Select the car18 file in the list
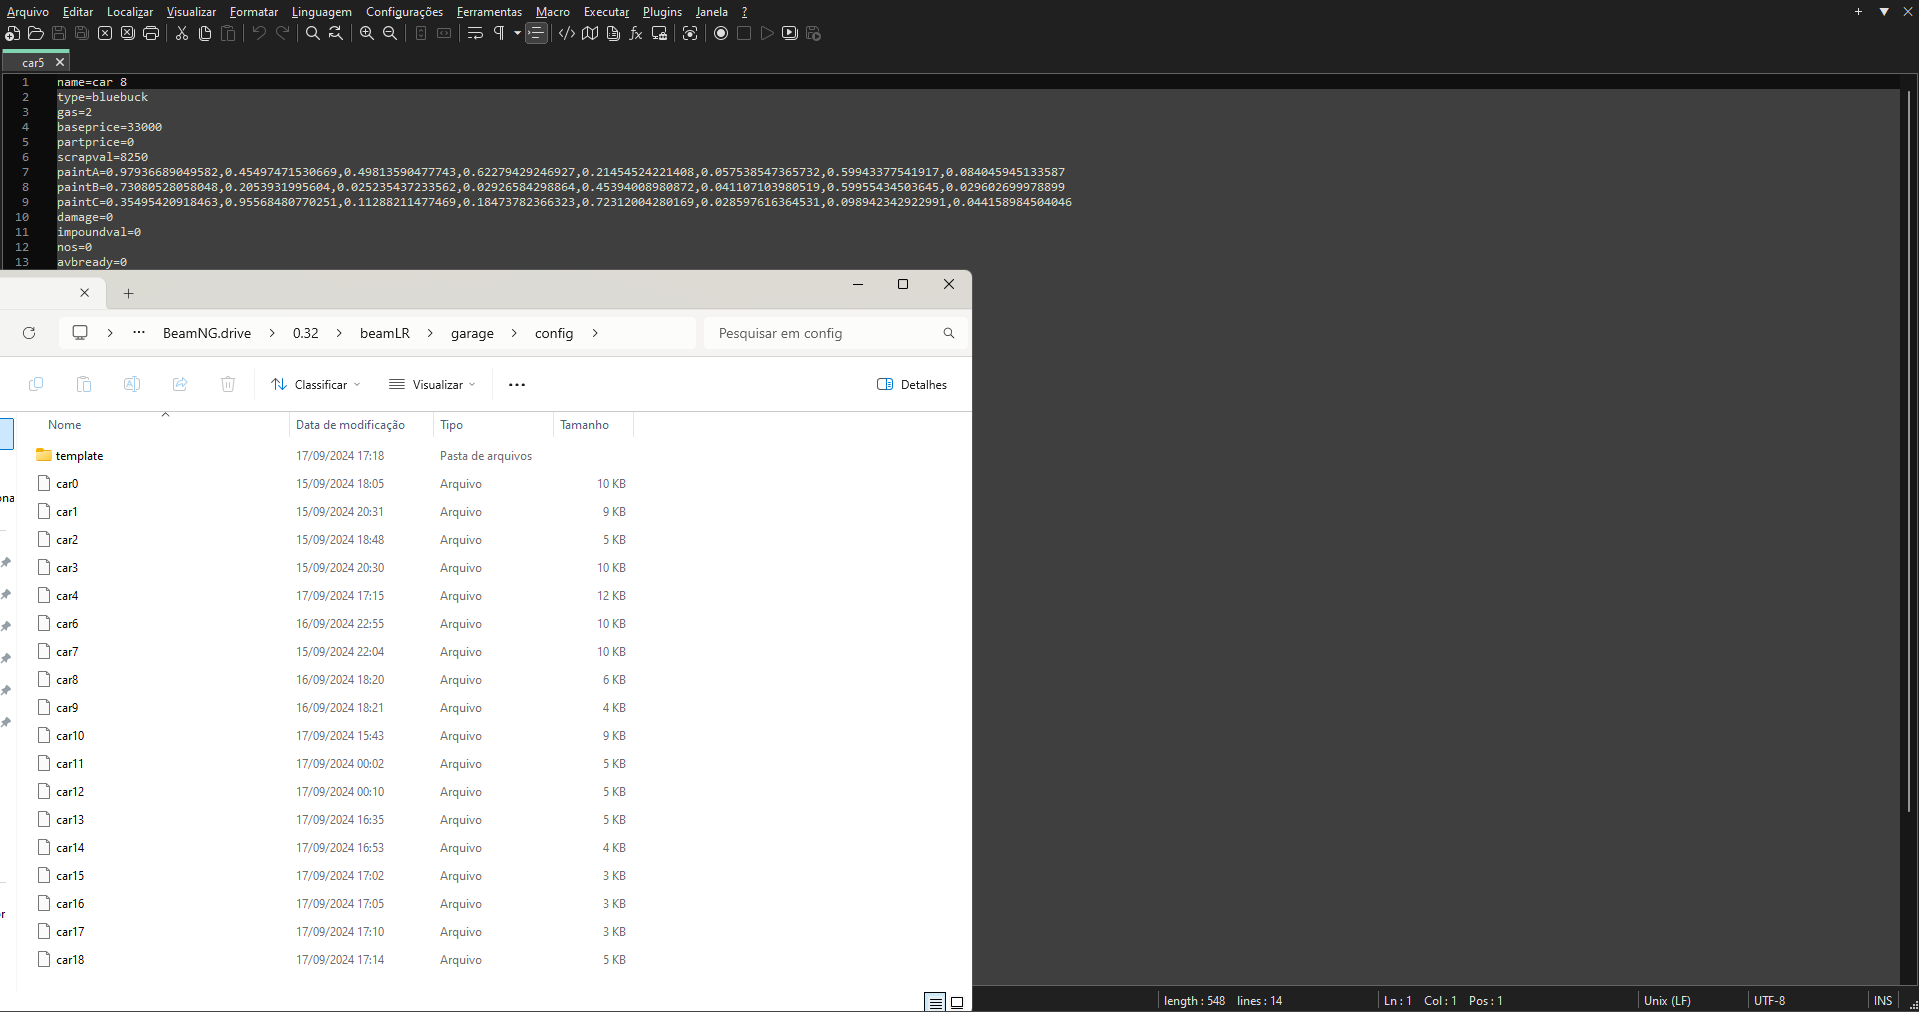 [334, 959]
